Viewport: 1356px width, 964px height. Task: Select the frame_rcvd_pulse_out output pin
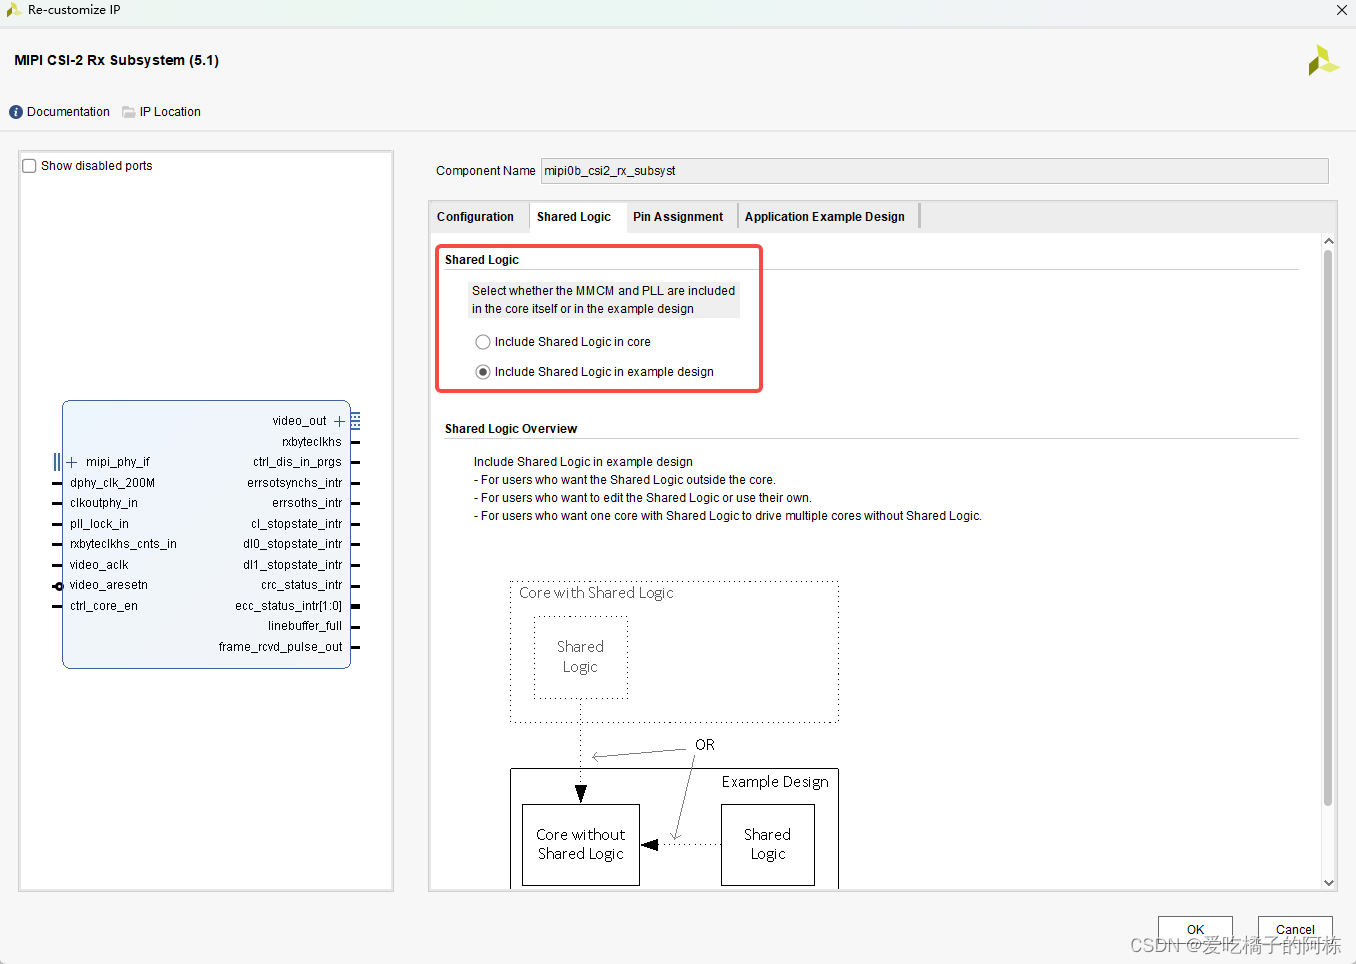(x=354, y=647)
